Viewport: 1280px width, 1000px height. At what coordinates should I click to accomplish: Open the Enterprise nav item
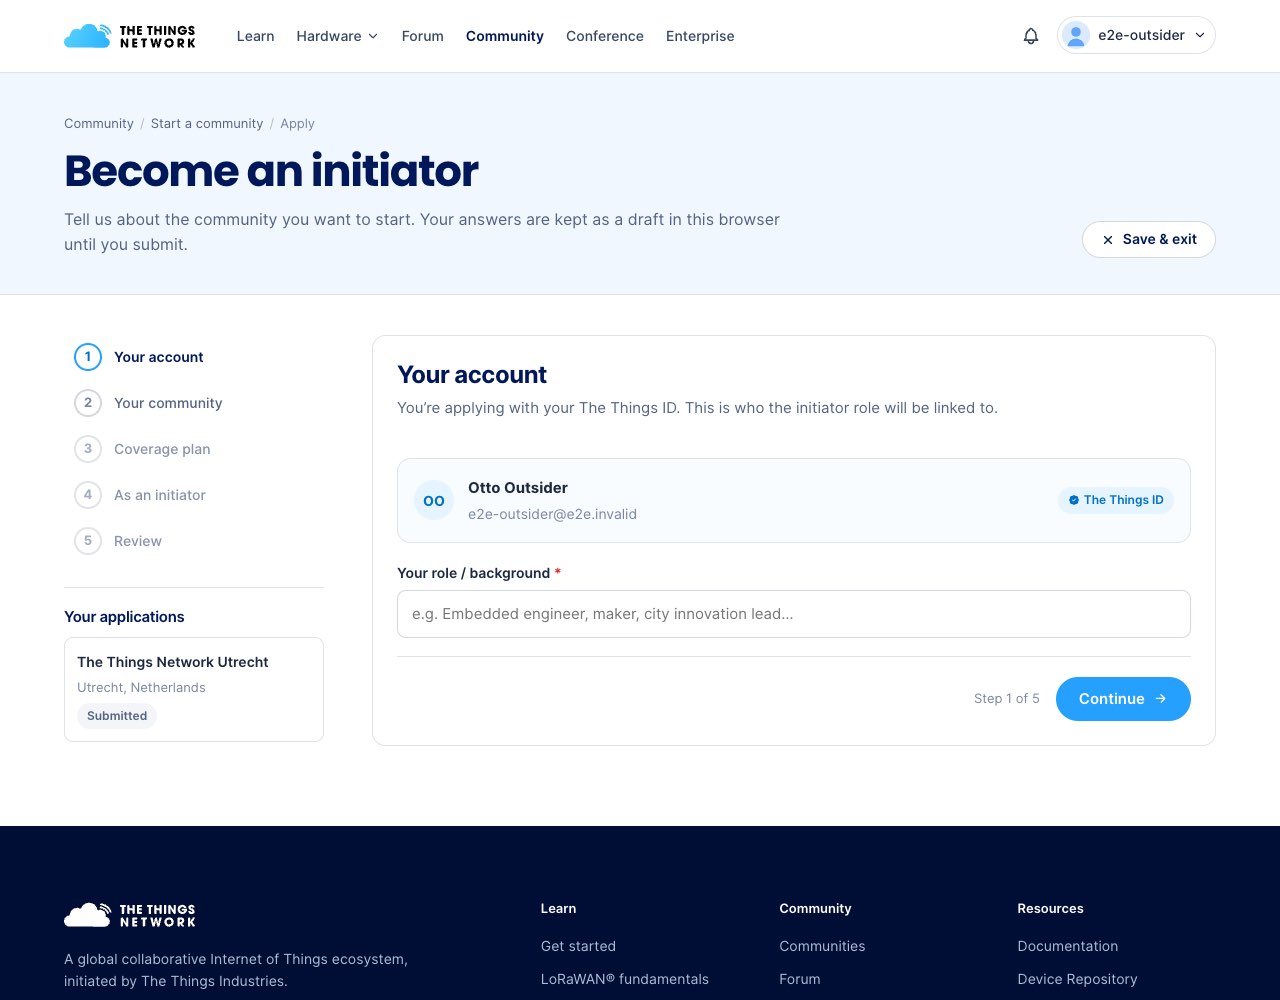coord(700,36)
